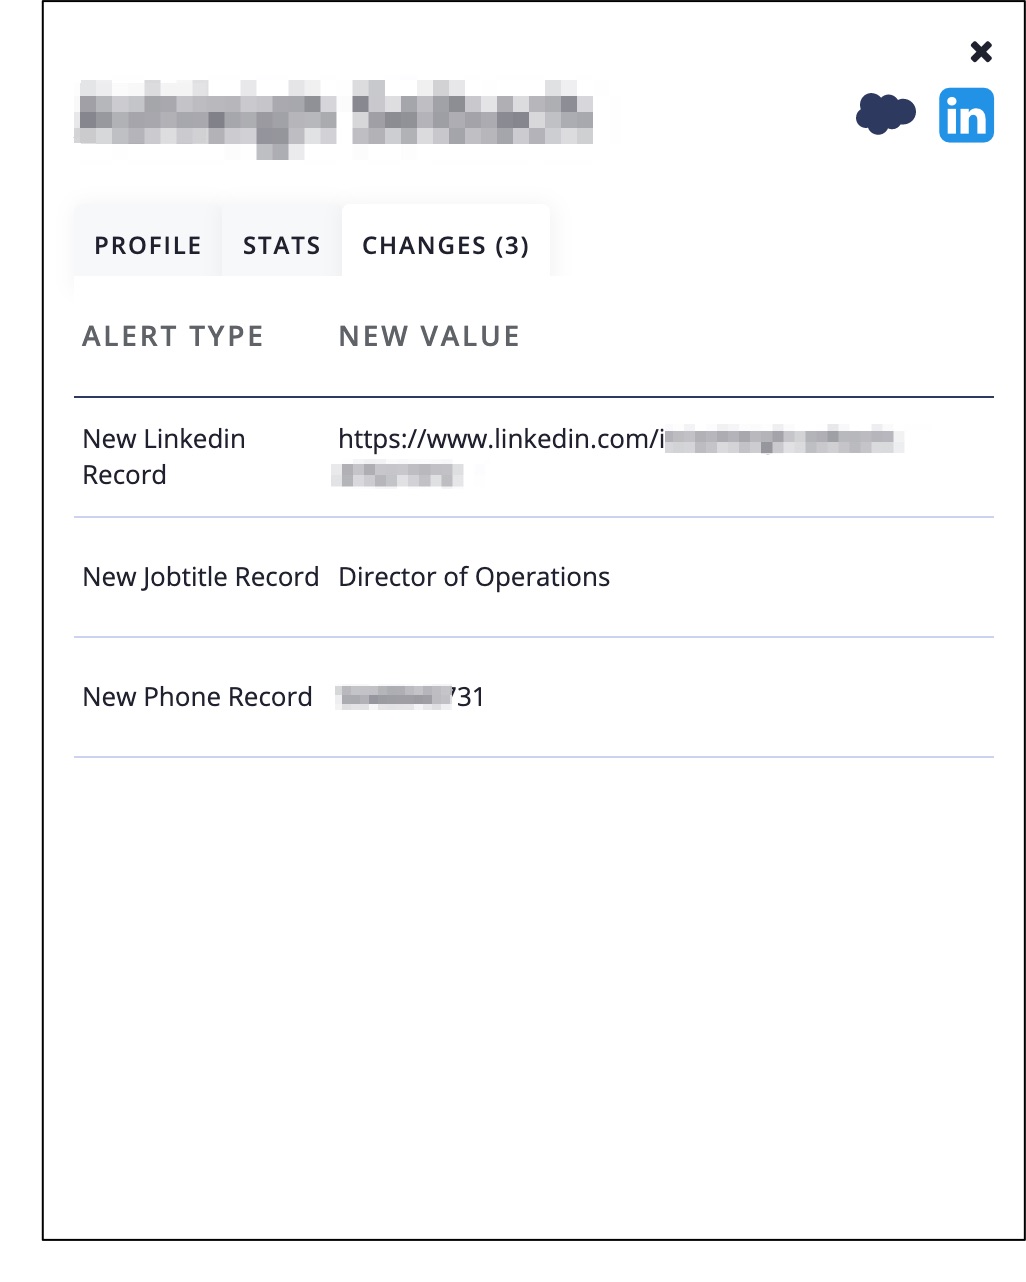
Task: Click the phone number ending in 31
Action: point(411,697)
